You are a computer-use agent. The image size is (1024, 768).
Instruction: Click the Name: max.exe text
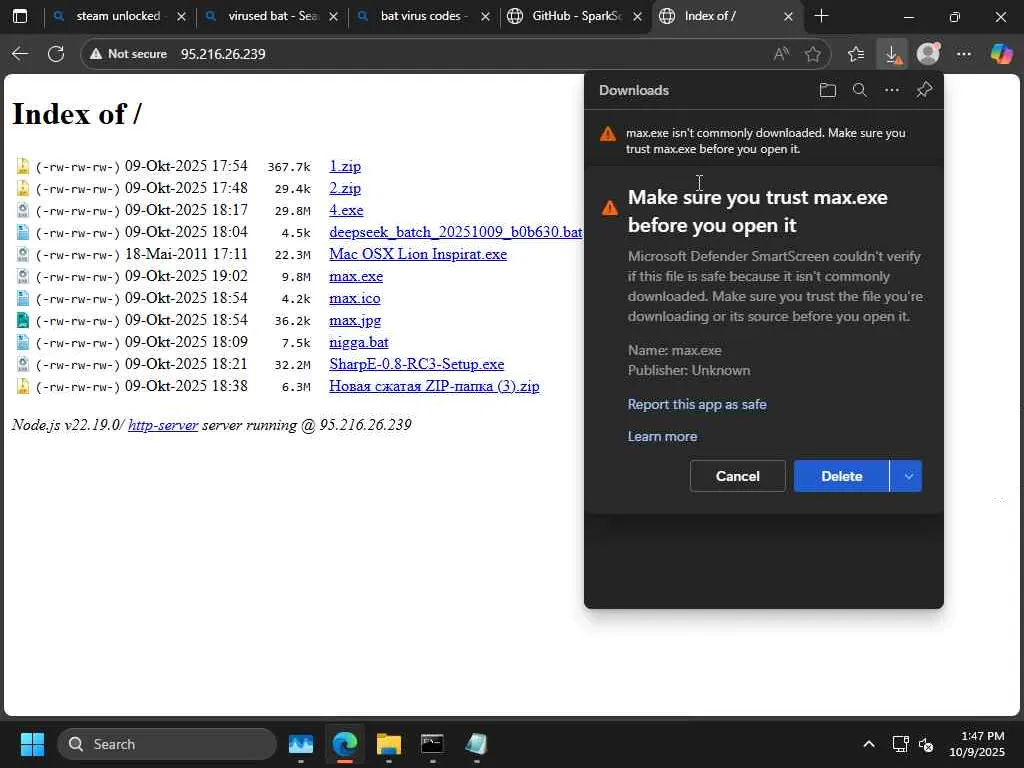coord(675,350)
